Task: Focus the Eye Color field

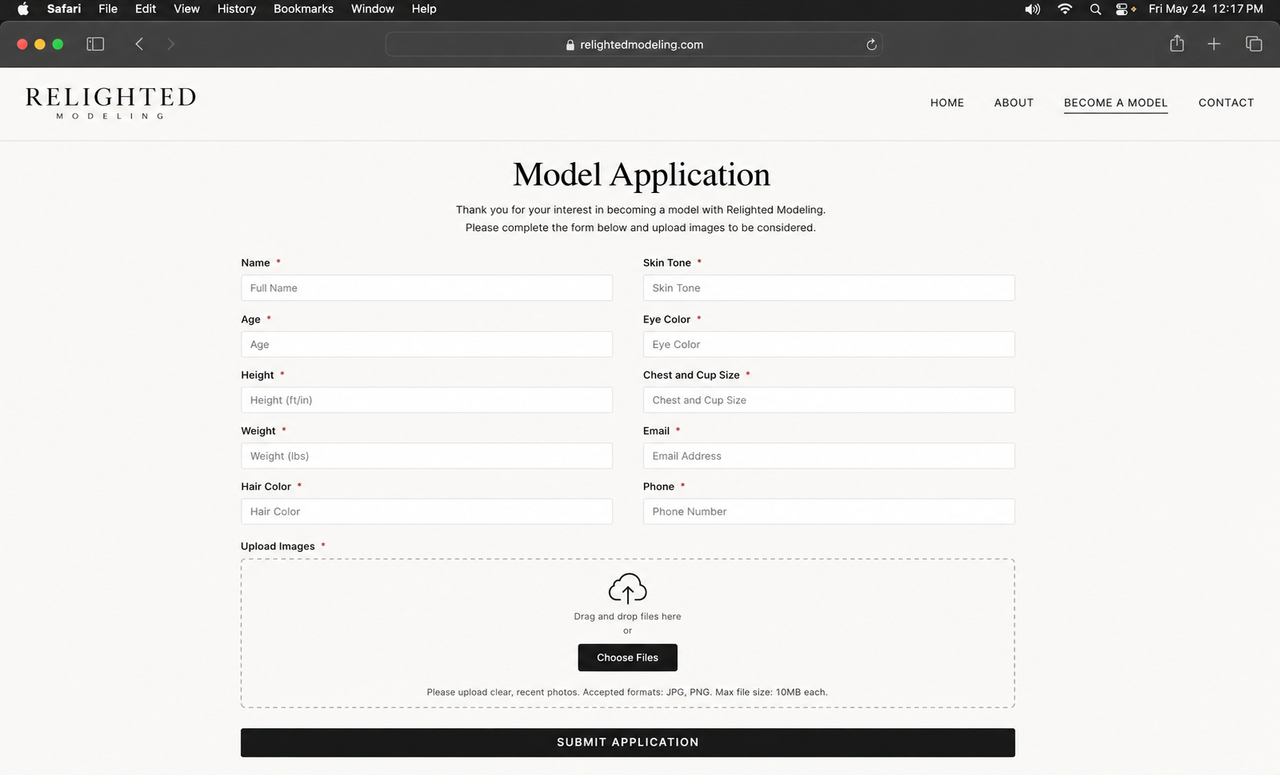Action: pyautogui.click(x=829, y=344)
